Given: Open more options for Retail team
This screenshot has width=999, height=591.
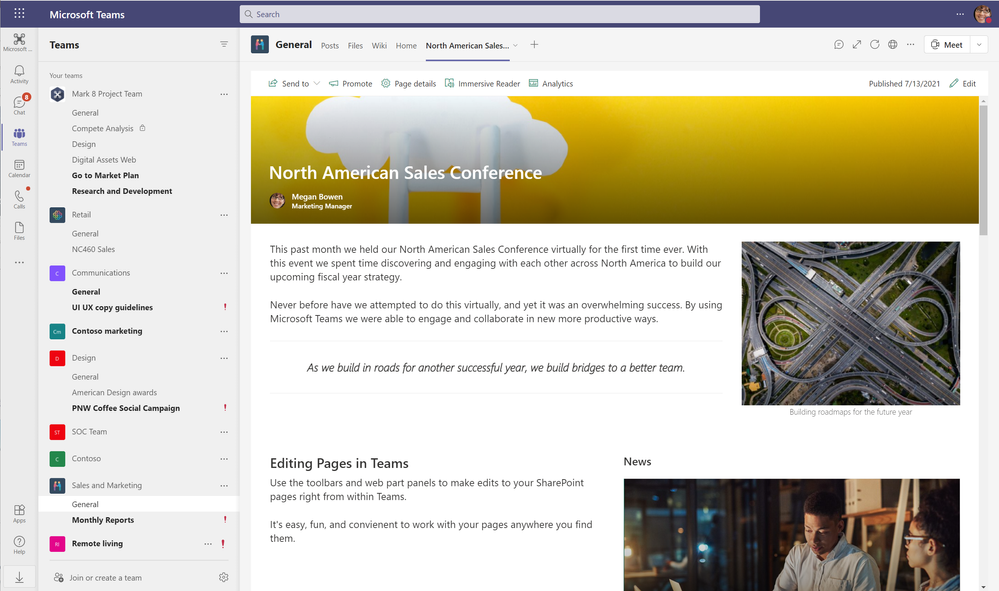Looking at the screenshot, I should [224, 215].
